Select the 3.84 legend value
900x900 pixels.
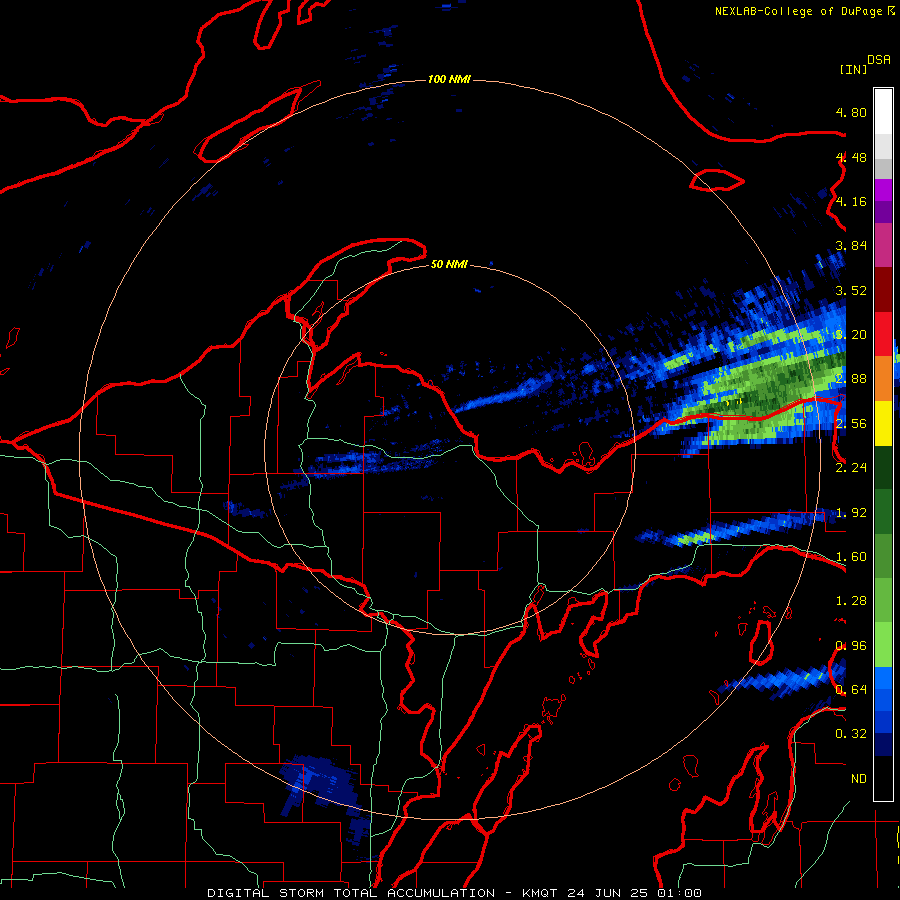[x=851, y=246]
